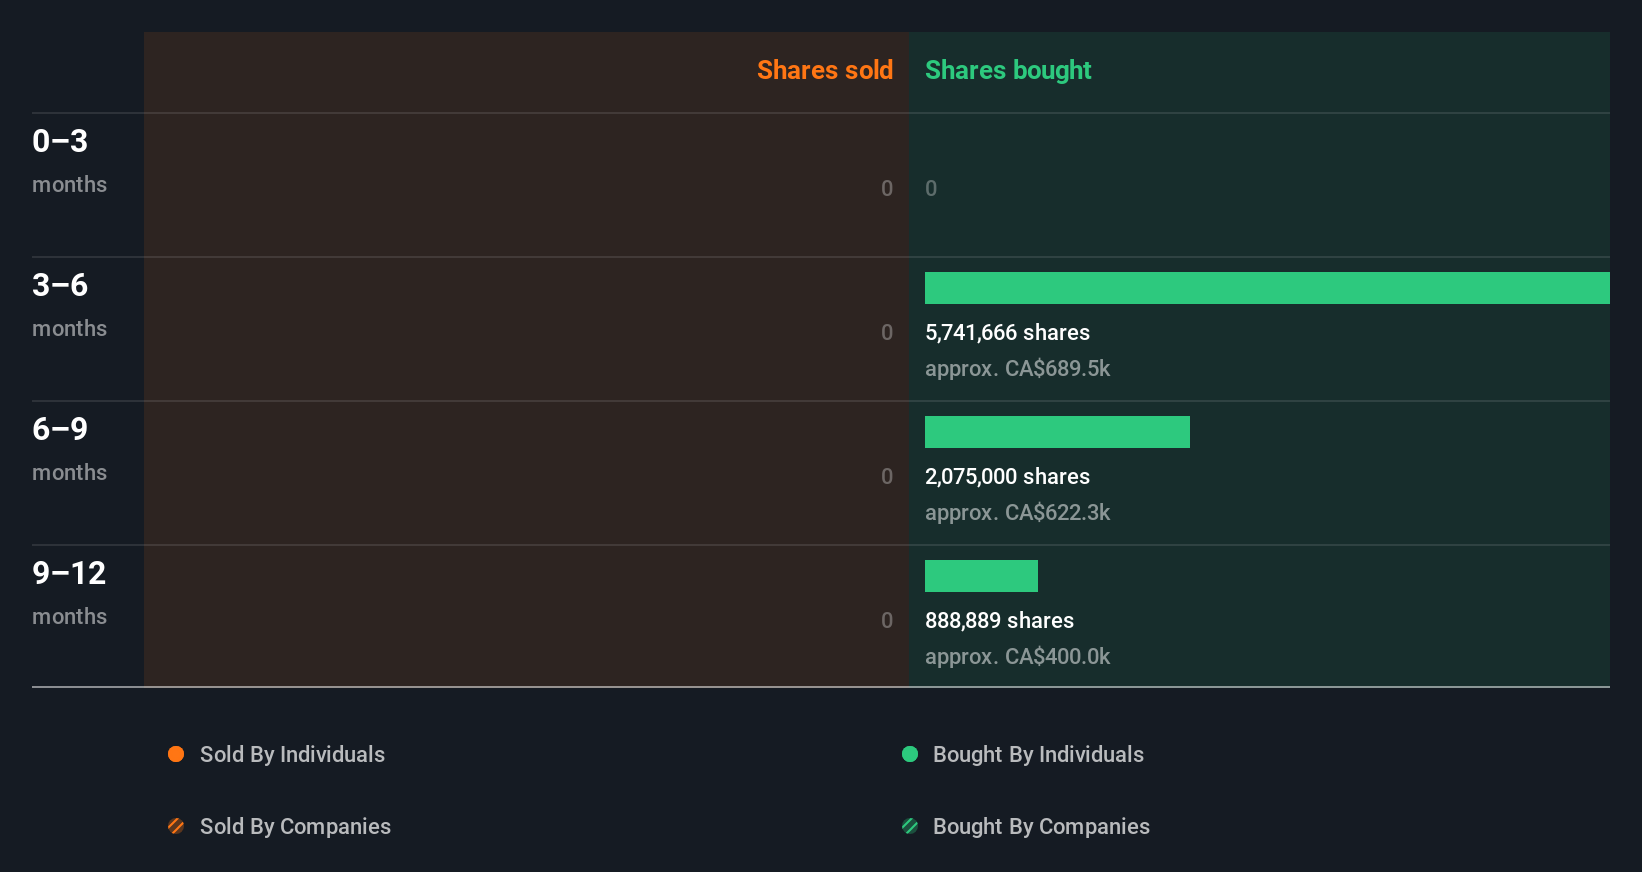
Task: Click the 3–6 months row label
Action: tap(69, 305)
